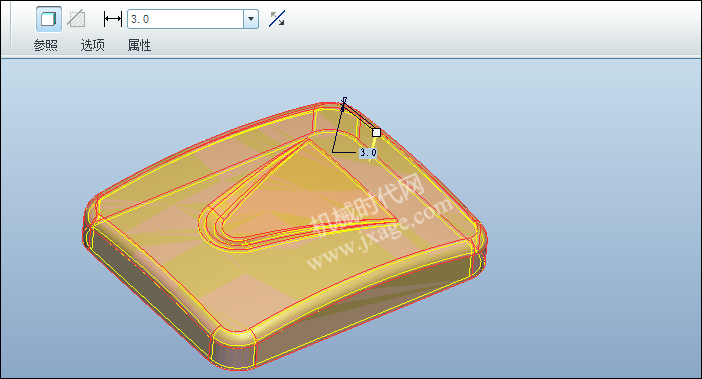The image size is (702, 379).
Task: Open the 属性 tab
Action: click(139, 45)
